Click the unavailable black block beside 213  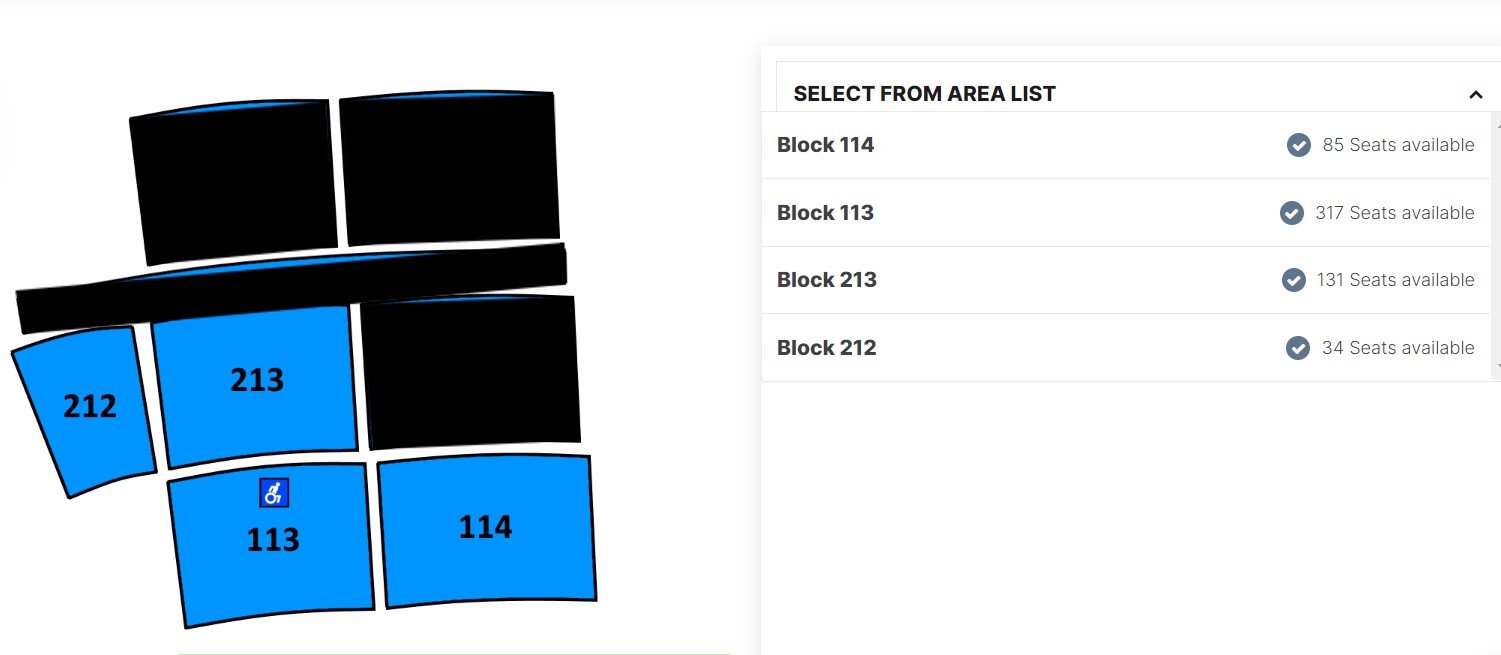tap(470, 372)
